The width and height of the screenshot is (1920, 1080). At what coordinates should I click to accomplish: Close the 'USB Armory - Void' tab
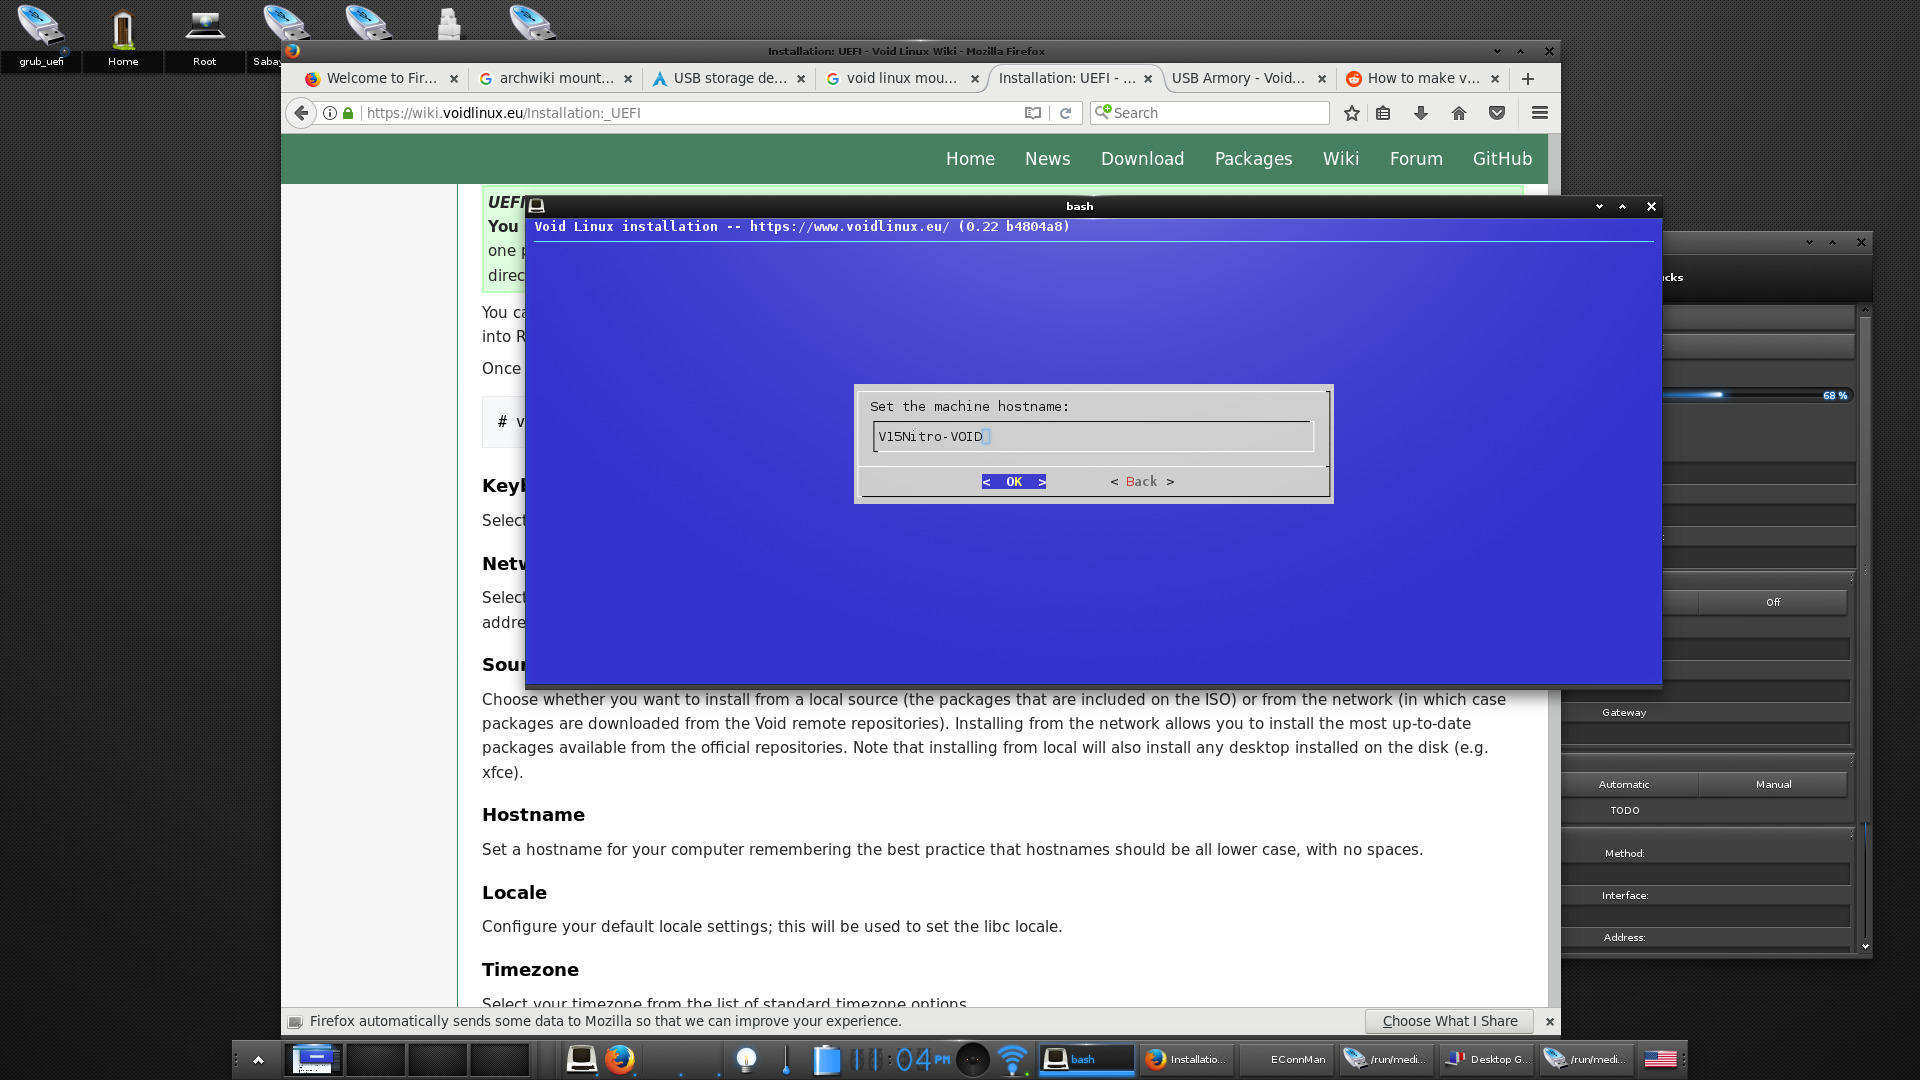click(1322, 78)
